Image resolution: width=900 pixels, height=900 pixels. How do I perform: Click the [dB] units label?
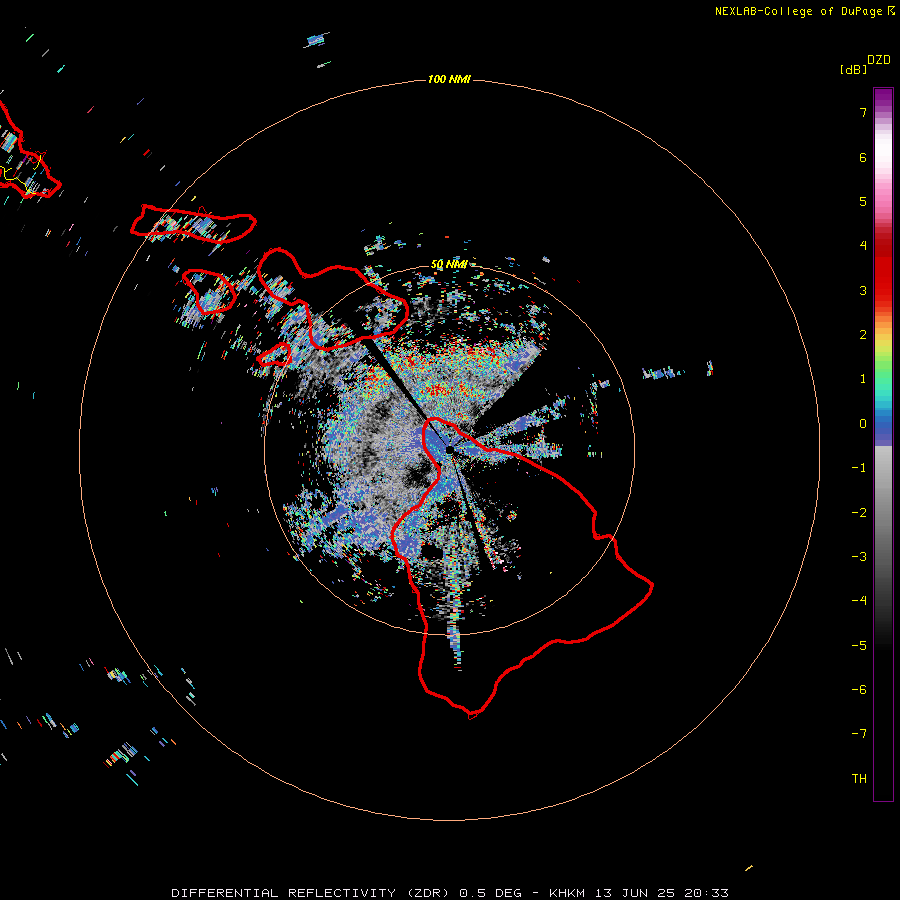click(x=854, y=69)
